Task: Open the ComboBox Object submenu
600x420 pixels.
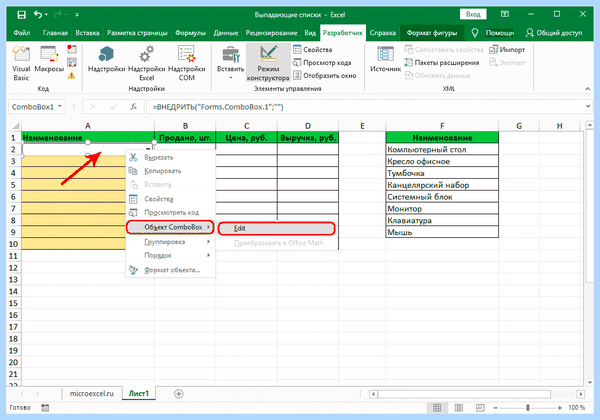Action: click(170, 227)
